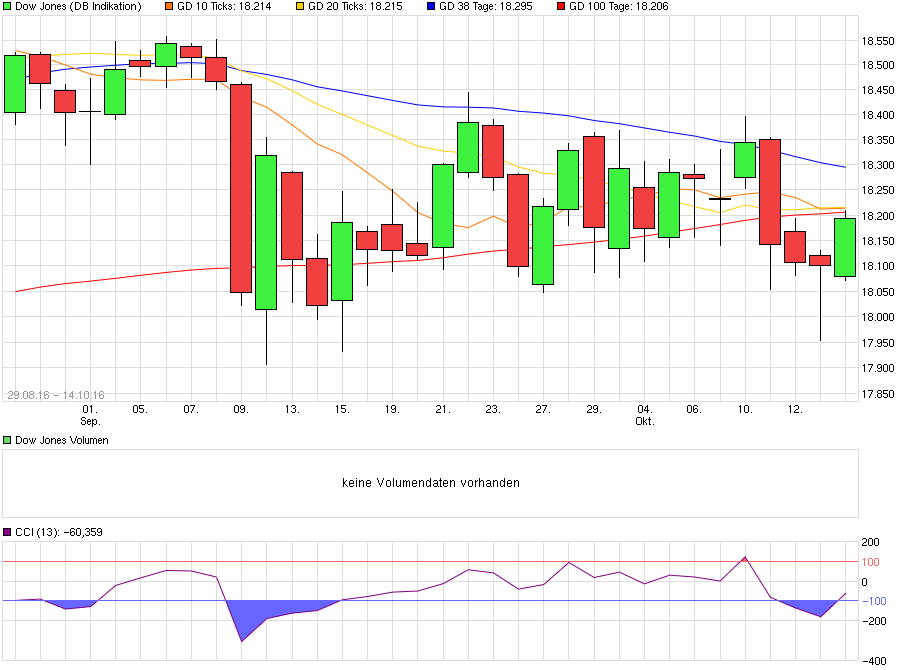Select 'GD 38 Tage: 18.295' legend label
The width and height of the screenshot is (900, 670).
point(486,6)
